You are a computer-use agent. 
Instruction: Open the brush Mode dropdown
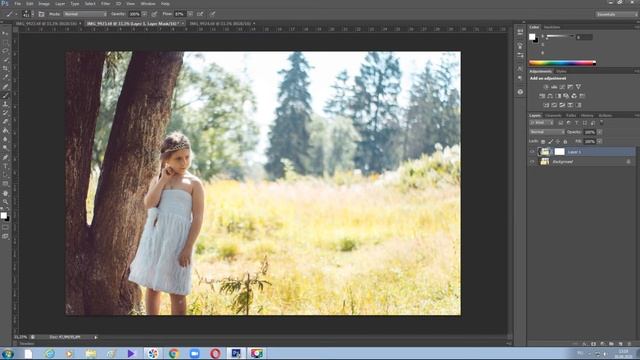click(85, 14)
